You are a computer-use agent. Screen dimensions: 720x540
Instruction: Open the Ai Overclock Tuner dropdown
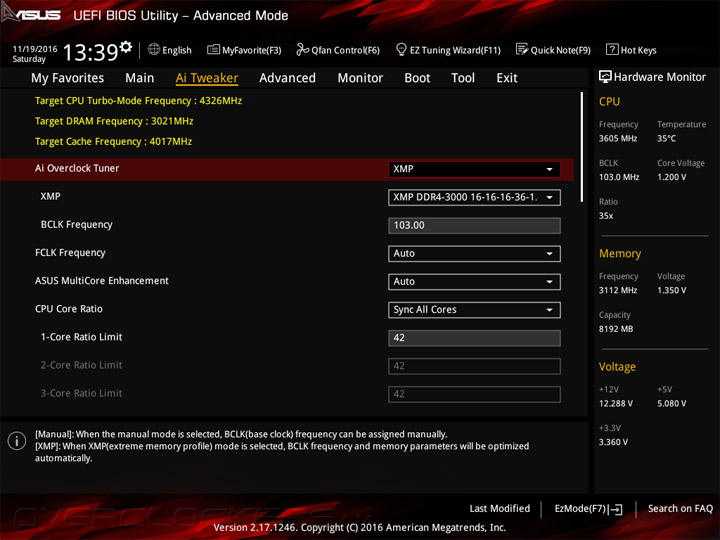(x=474, y=169)
